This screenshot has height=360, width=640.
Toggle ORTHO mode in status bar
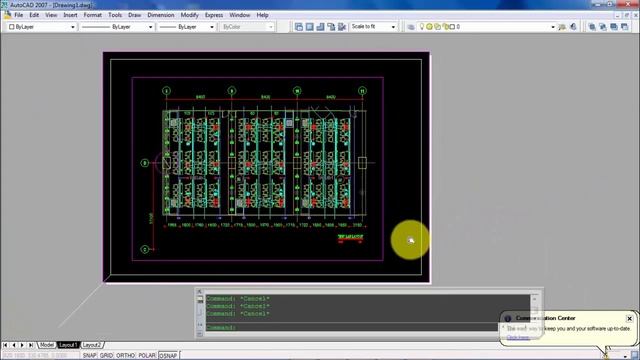coord(125,356)
